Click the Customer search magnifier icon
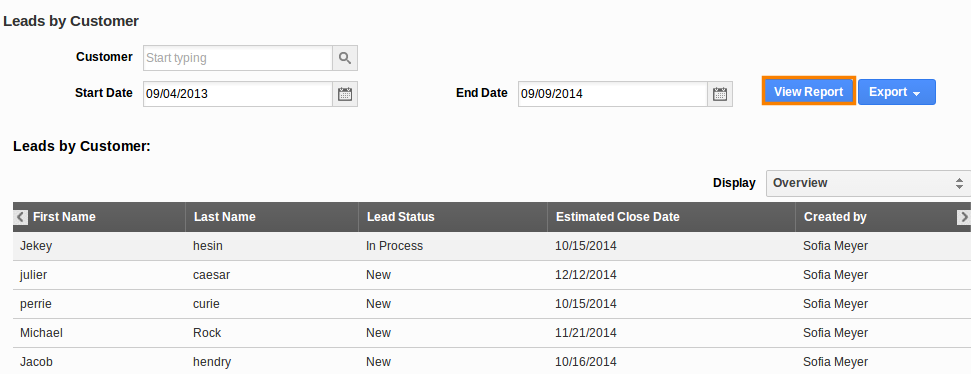Image resolution: width=971 pixels, height=374 pixels. pos(345,58)
